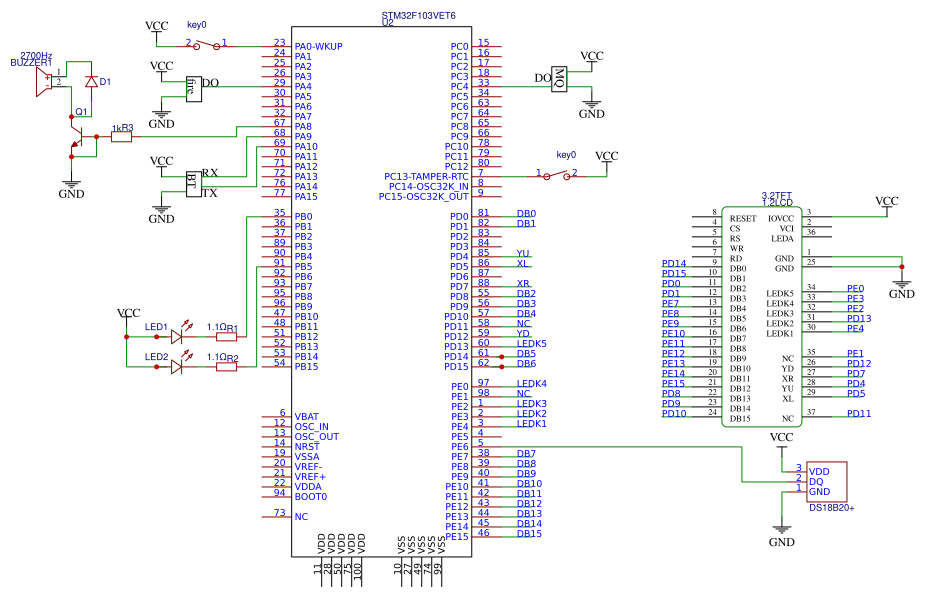The width and height of the screenshot is (925, 599).
Task: Click the PD10 net label beside LCD DB15
Action: 674,414
